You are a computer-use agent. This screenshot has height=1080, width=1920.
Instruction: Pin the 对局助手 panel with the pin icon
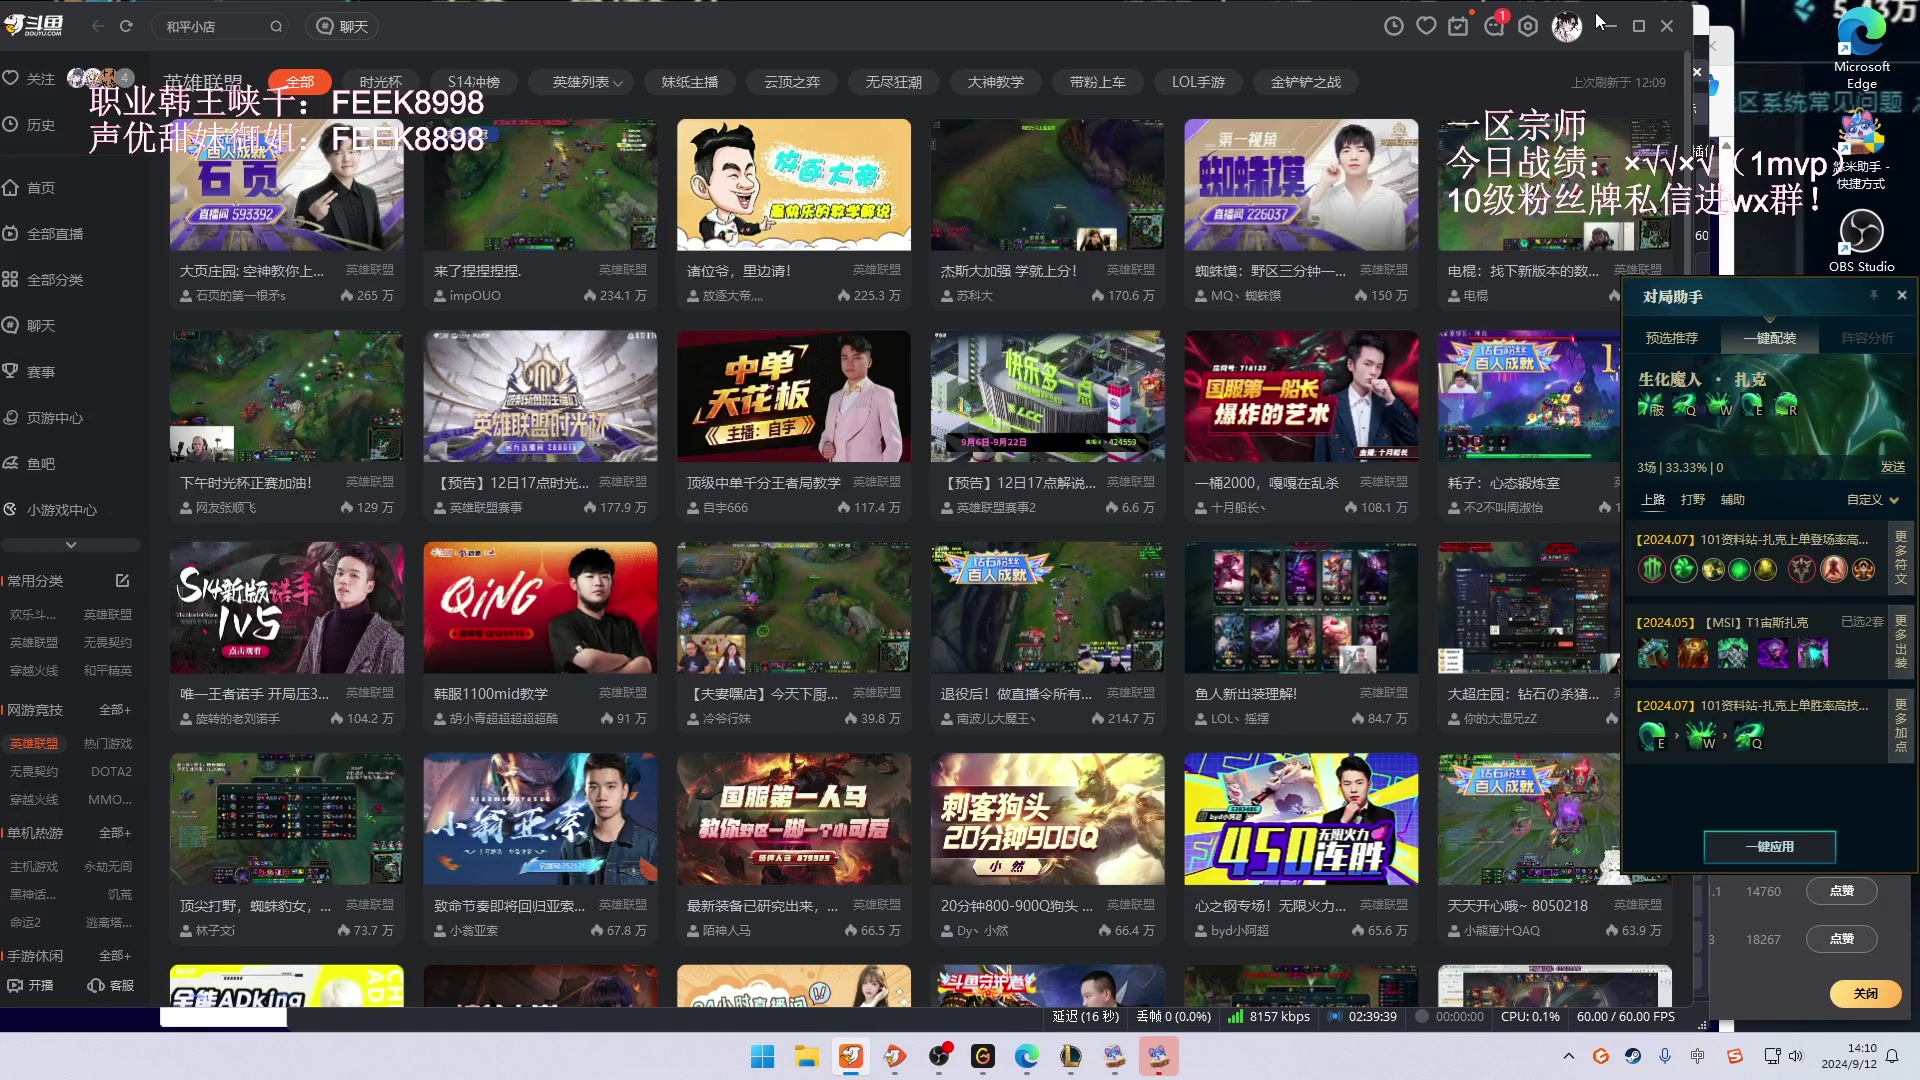click(x=1874, y=296)
